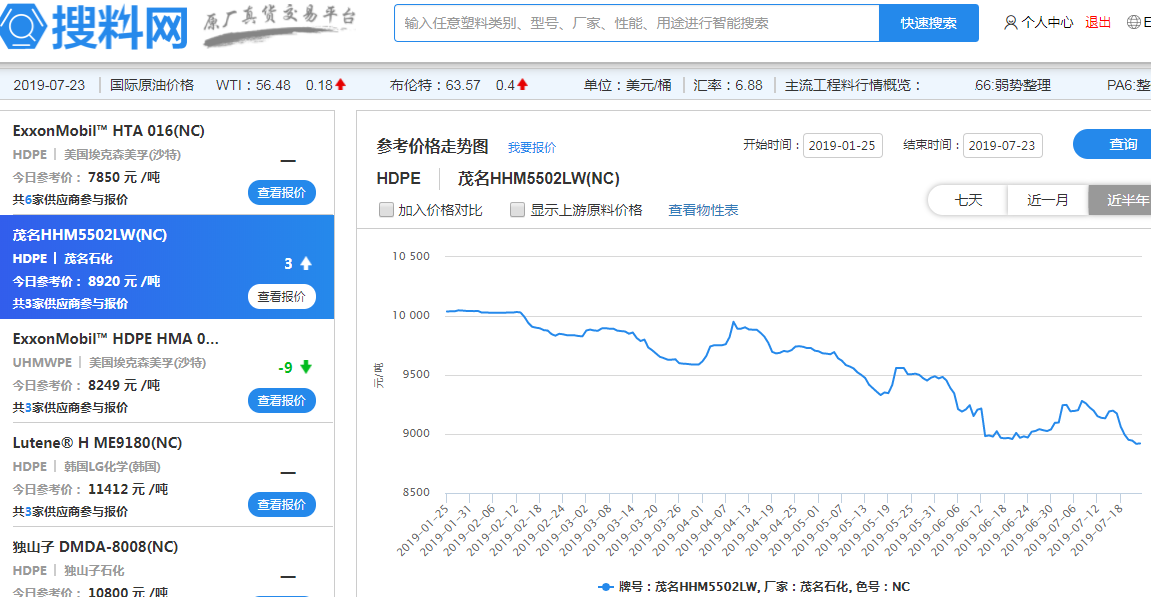The image size is (1151, 597).
Task: Switch to the 近一月 range tab
Action: tap(1047, 200)
